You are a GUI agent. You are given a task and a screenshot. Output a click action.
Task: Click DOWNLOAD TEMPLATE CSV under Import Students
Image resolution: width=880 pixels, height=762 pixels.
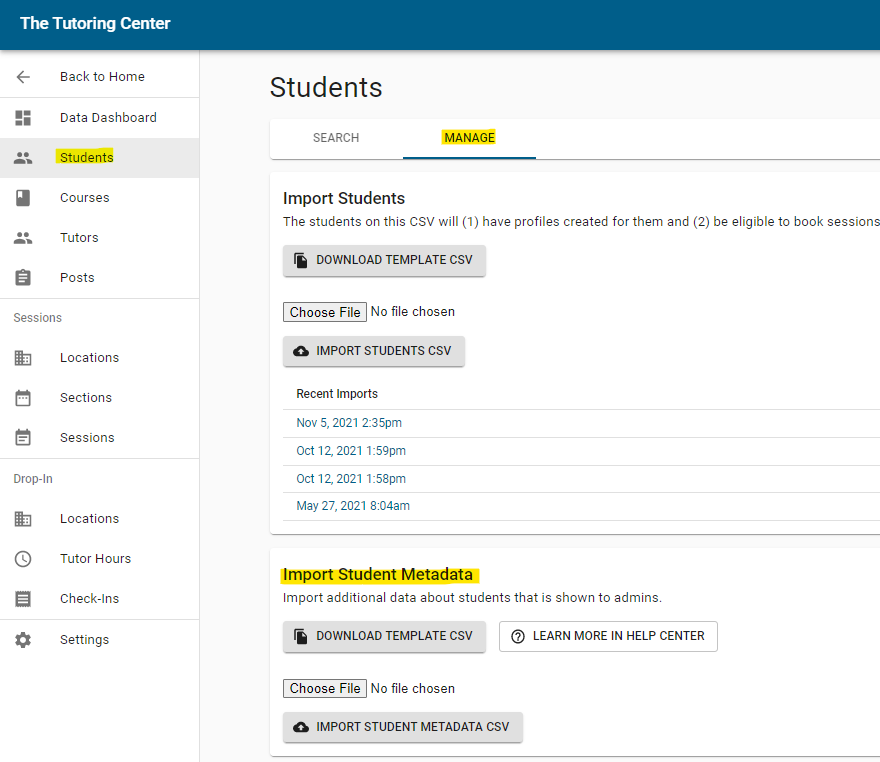click(384, 260)
